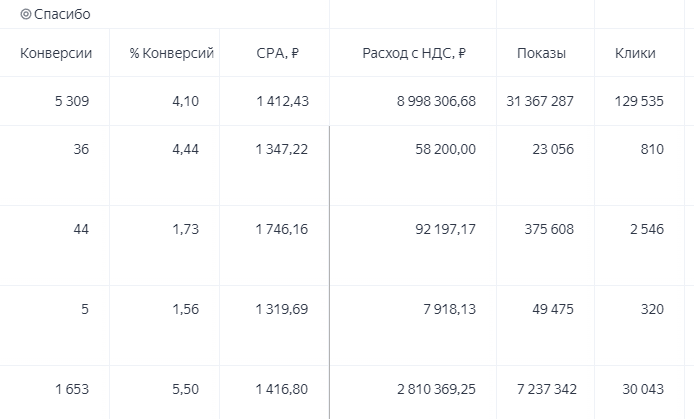Click spend value 2 810 369,25
Viewport: 694px width, 419px height.
436,389
